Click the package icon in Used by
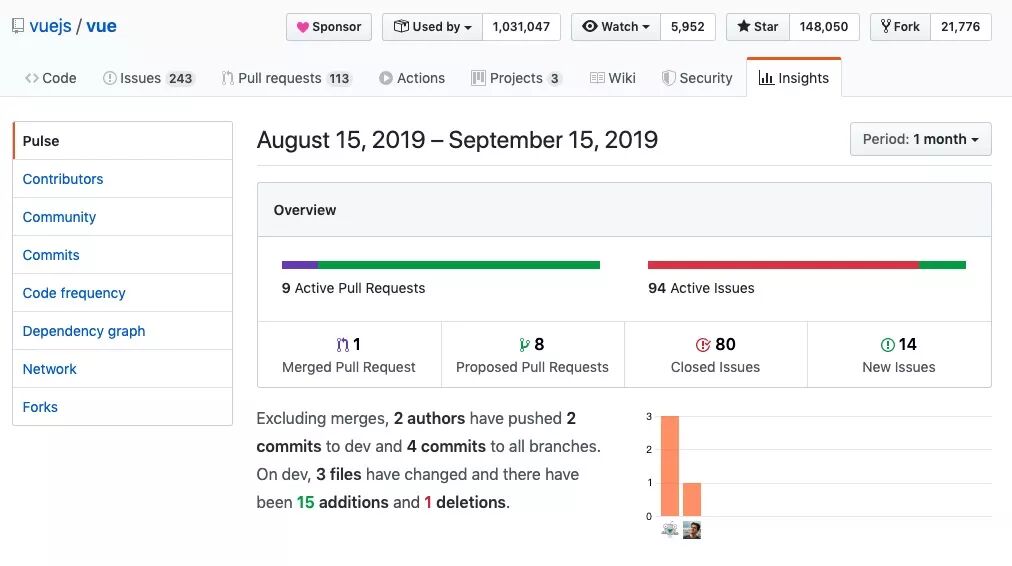The height and width of the screenshot is (566, 1012). (401, 26)
